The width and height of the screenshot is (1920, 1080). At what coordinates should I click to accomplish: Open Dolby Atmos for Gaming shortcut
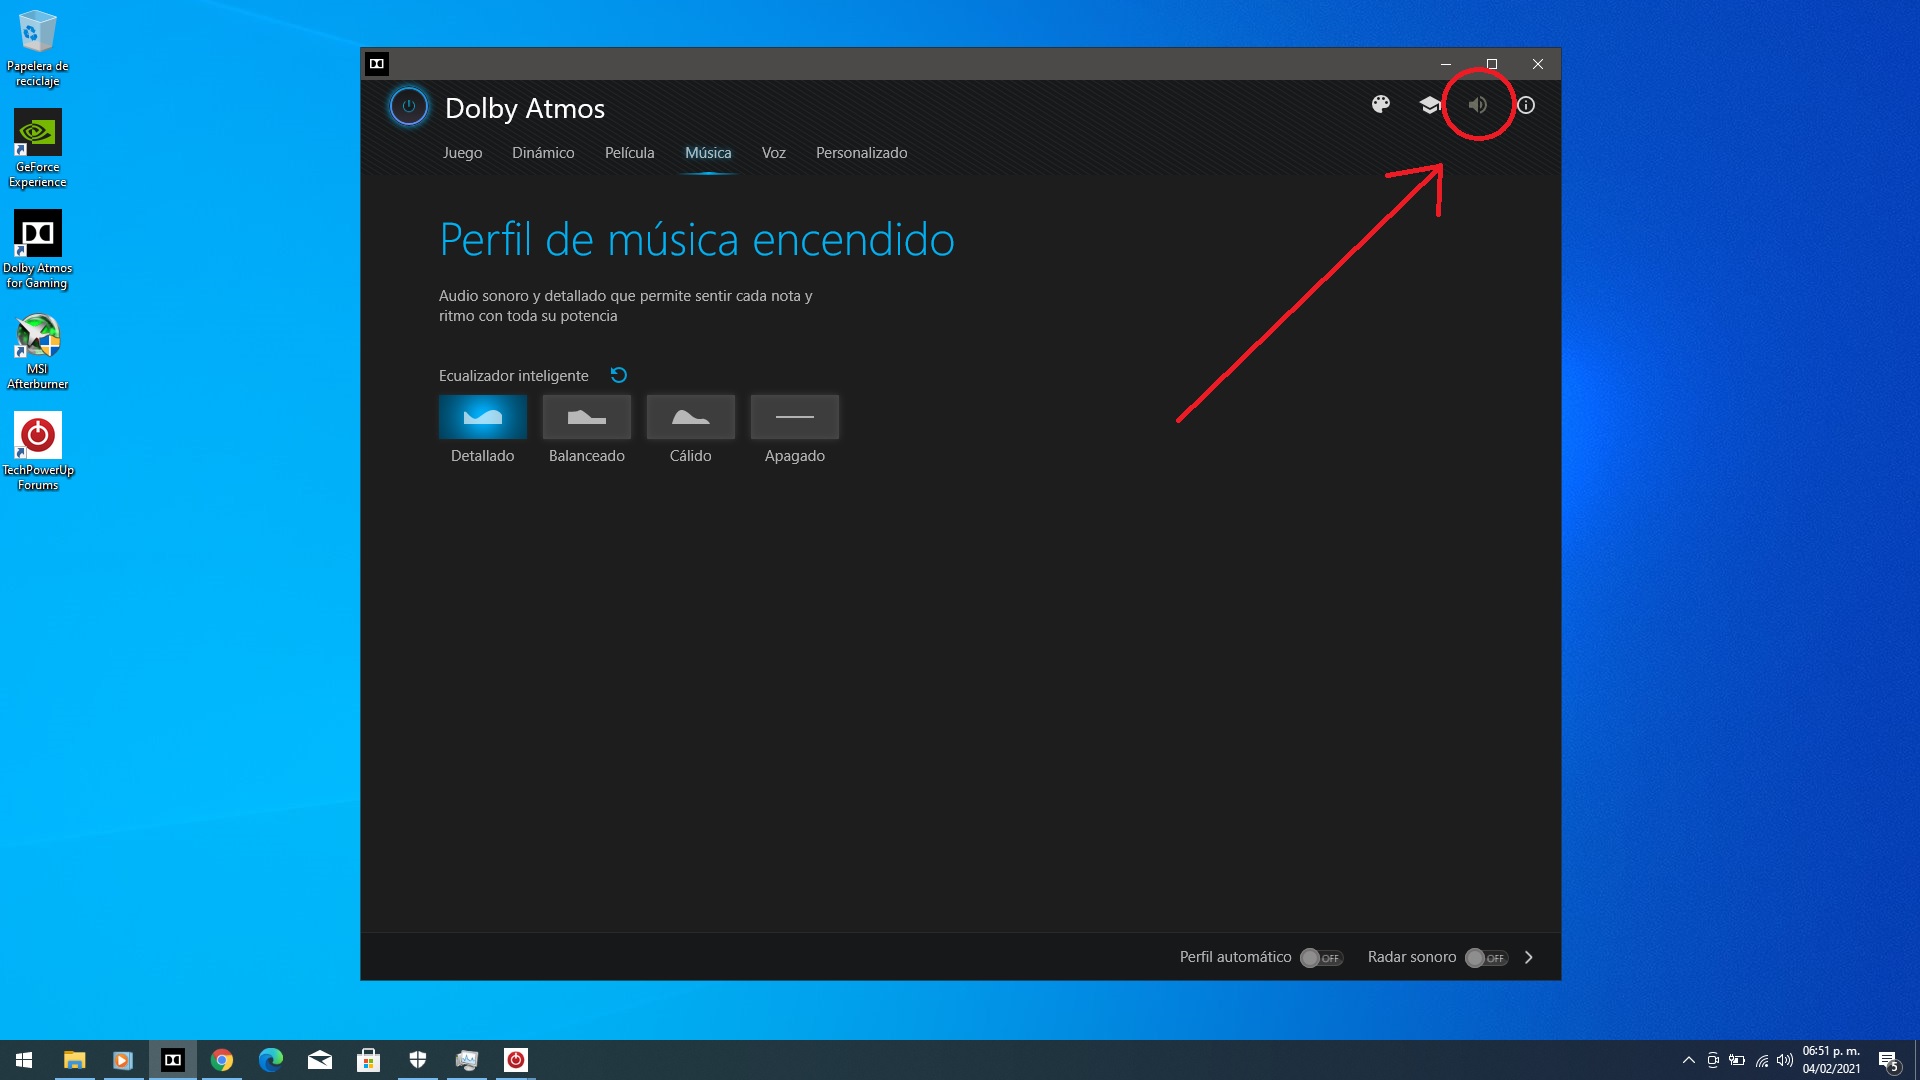tap(37, 250)
